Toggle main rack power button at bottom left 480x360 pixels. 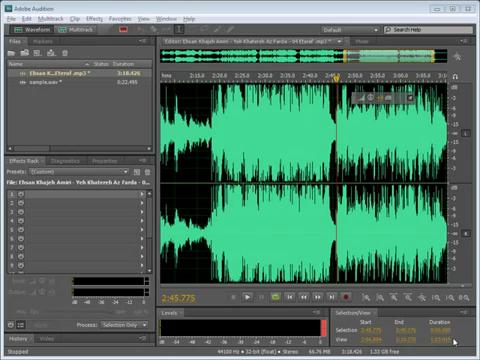click(x=11, y=325)
